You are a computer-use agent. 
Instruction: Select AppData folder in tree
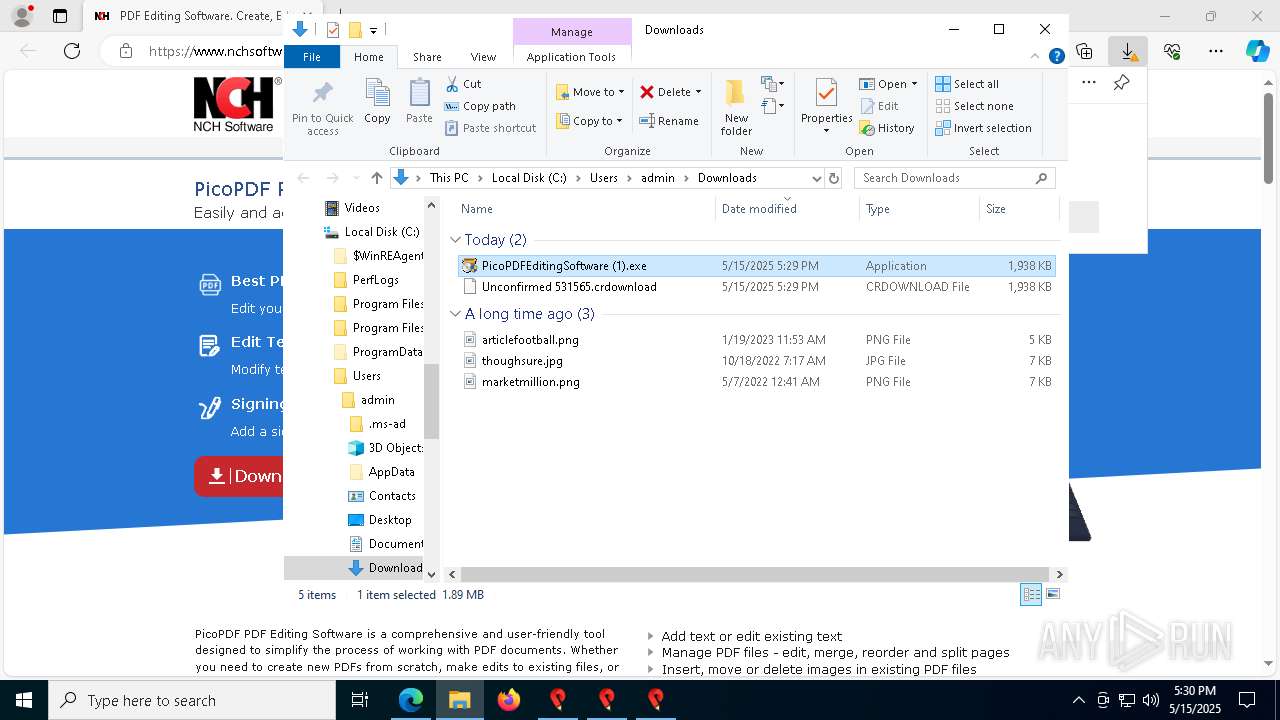381,472
